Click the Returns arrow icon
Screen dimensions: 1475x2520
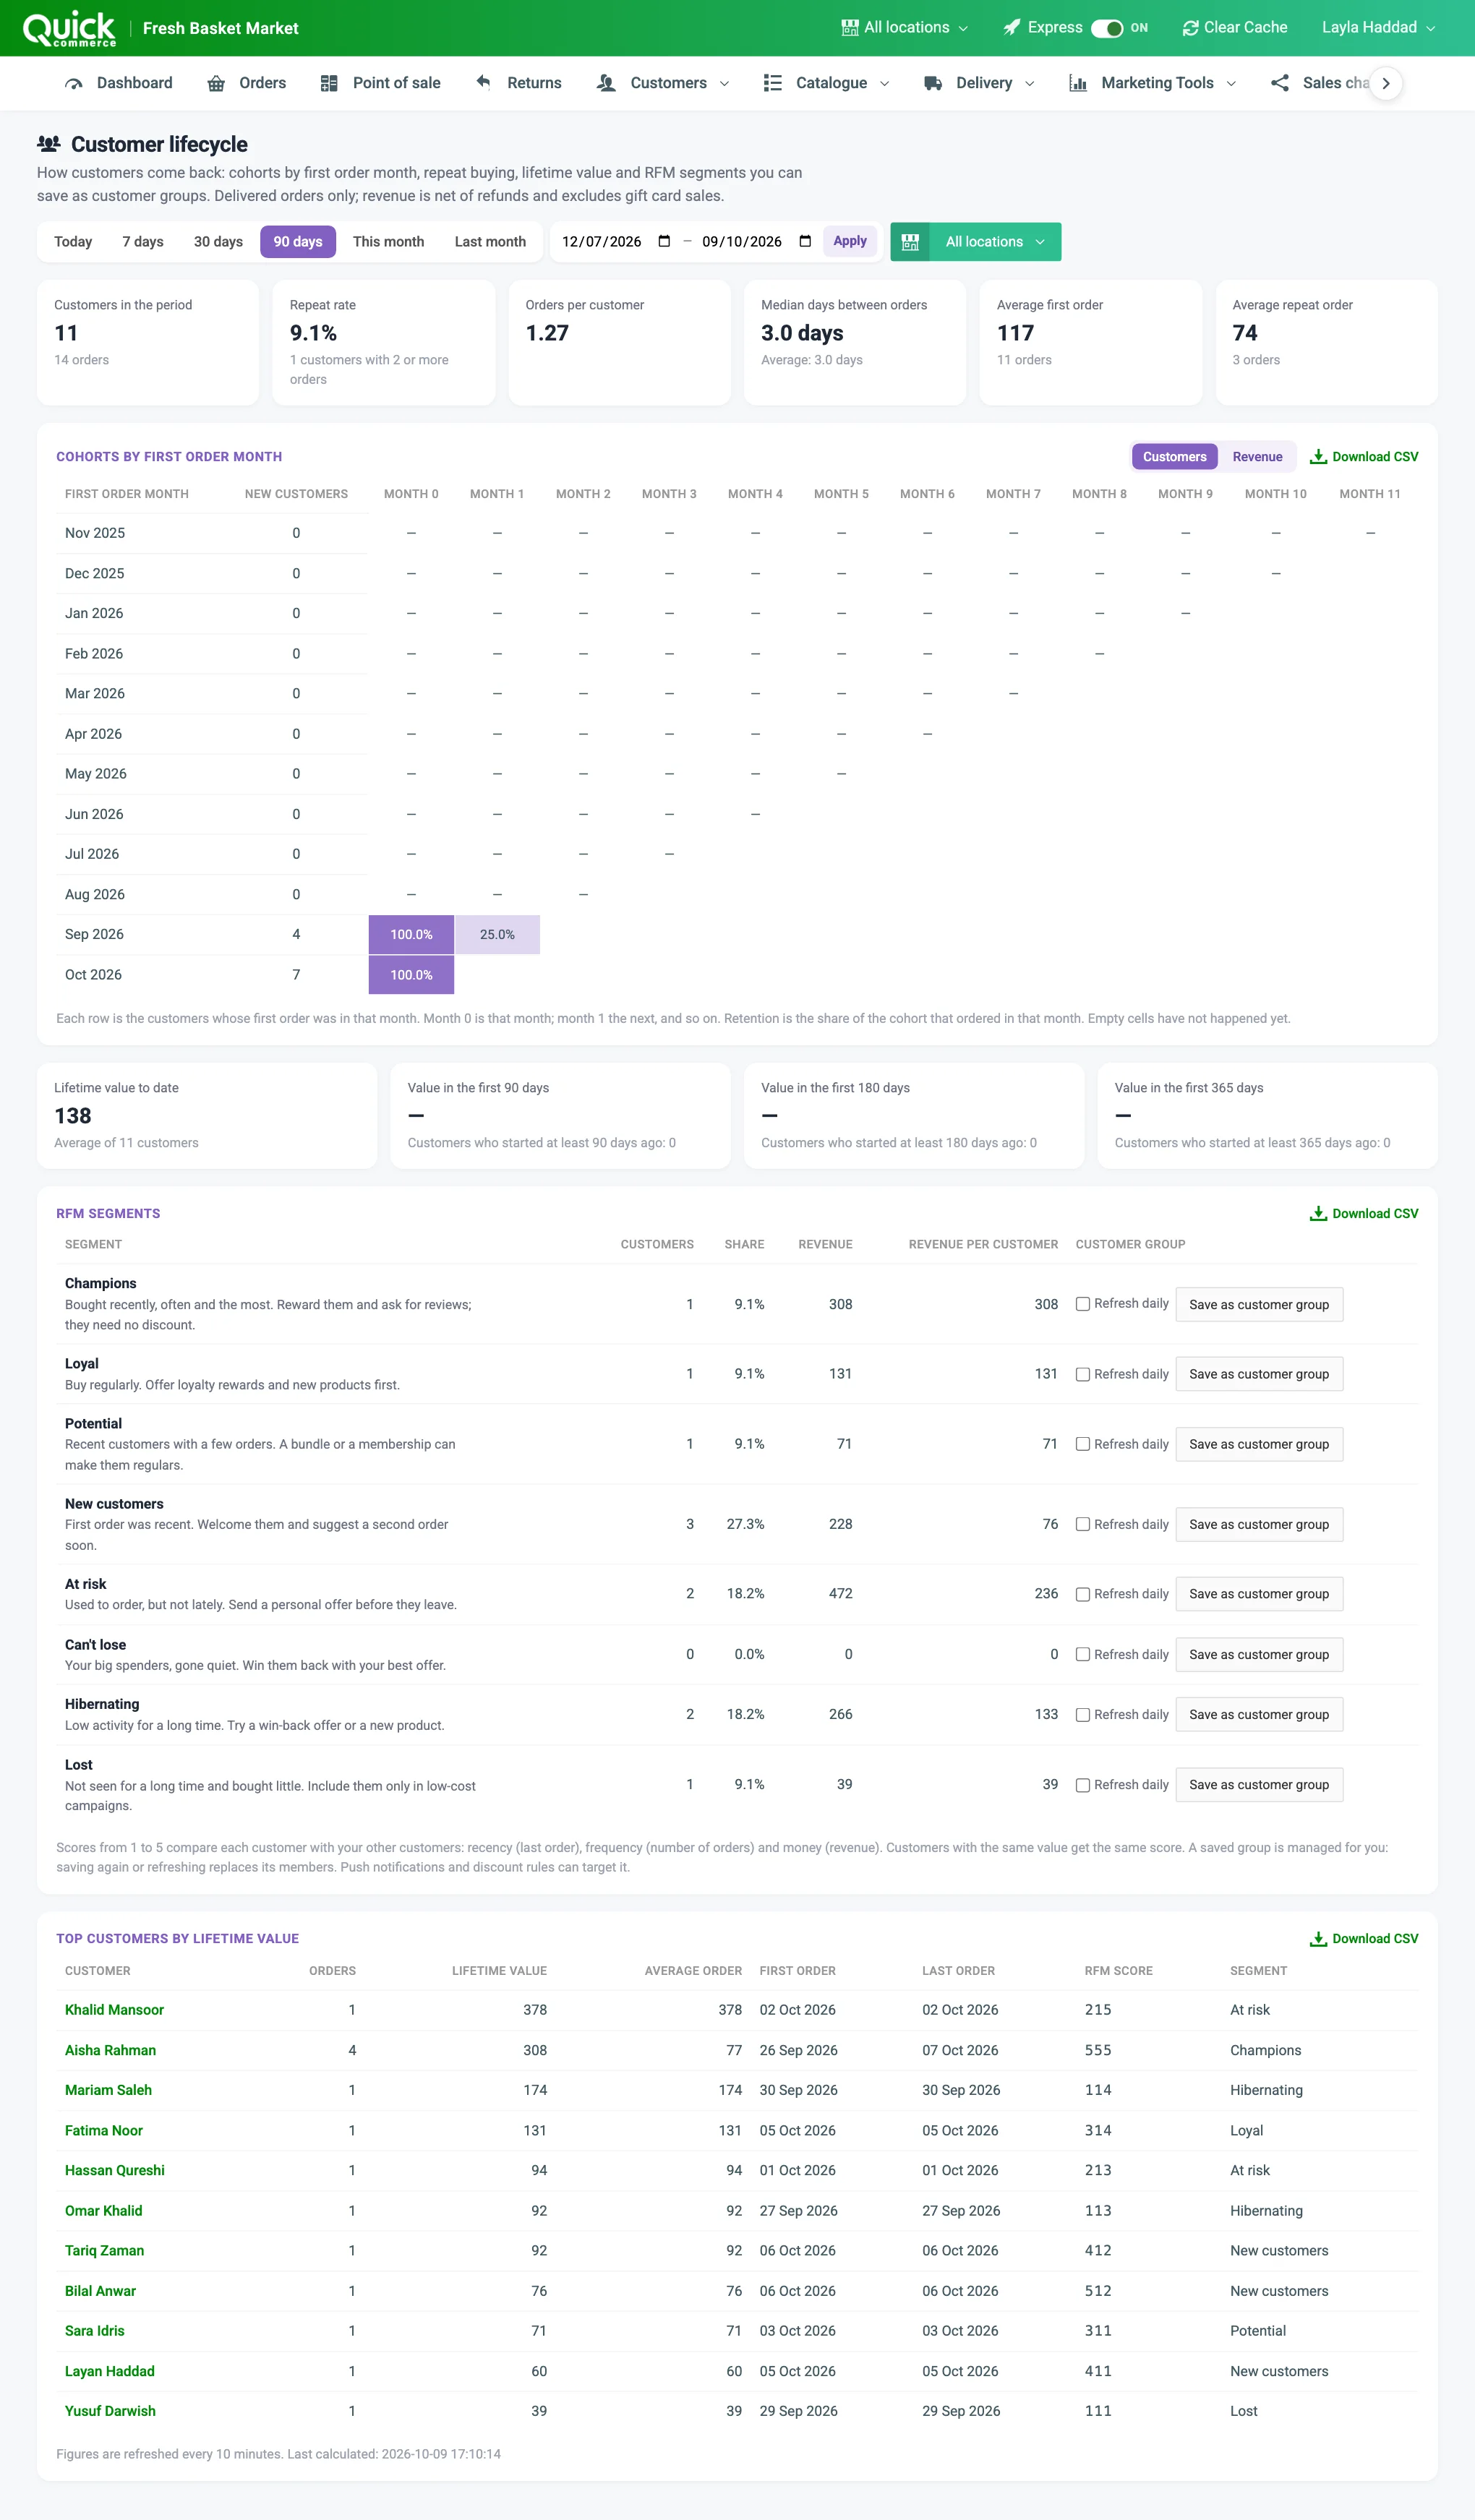(484, 83)
